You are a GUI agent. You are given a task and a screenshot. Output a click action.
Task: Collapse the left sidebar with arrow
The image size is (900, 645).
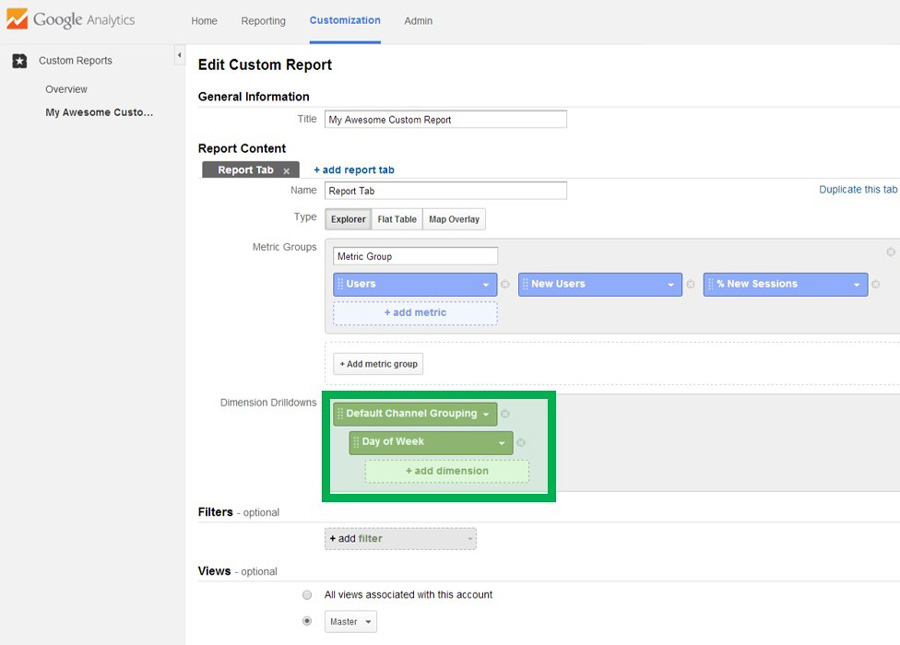(179, 55)
